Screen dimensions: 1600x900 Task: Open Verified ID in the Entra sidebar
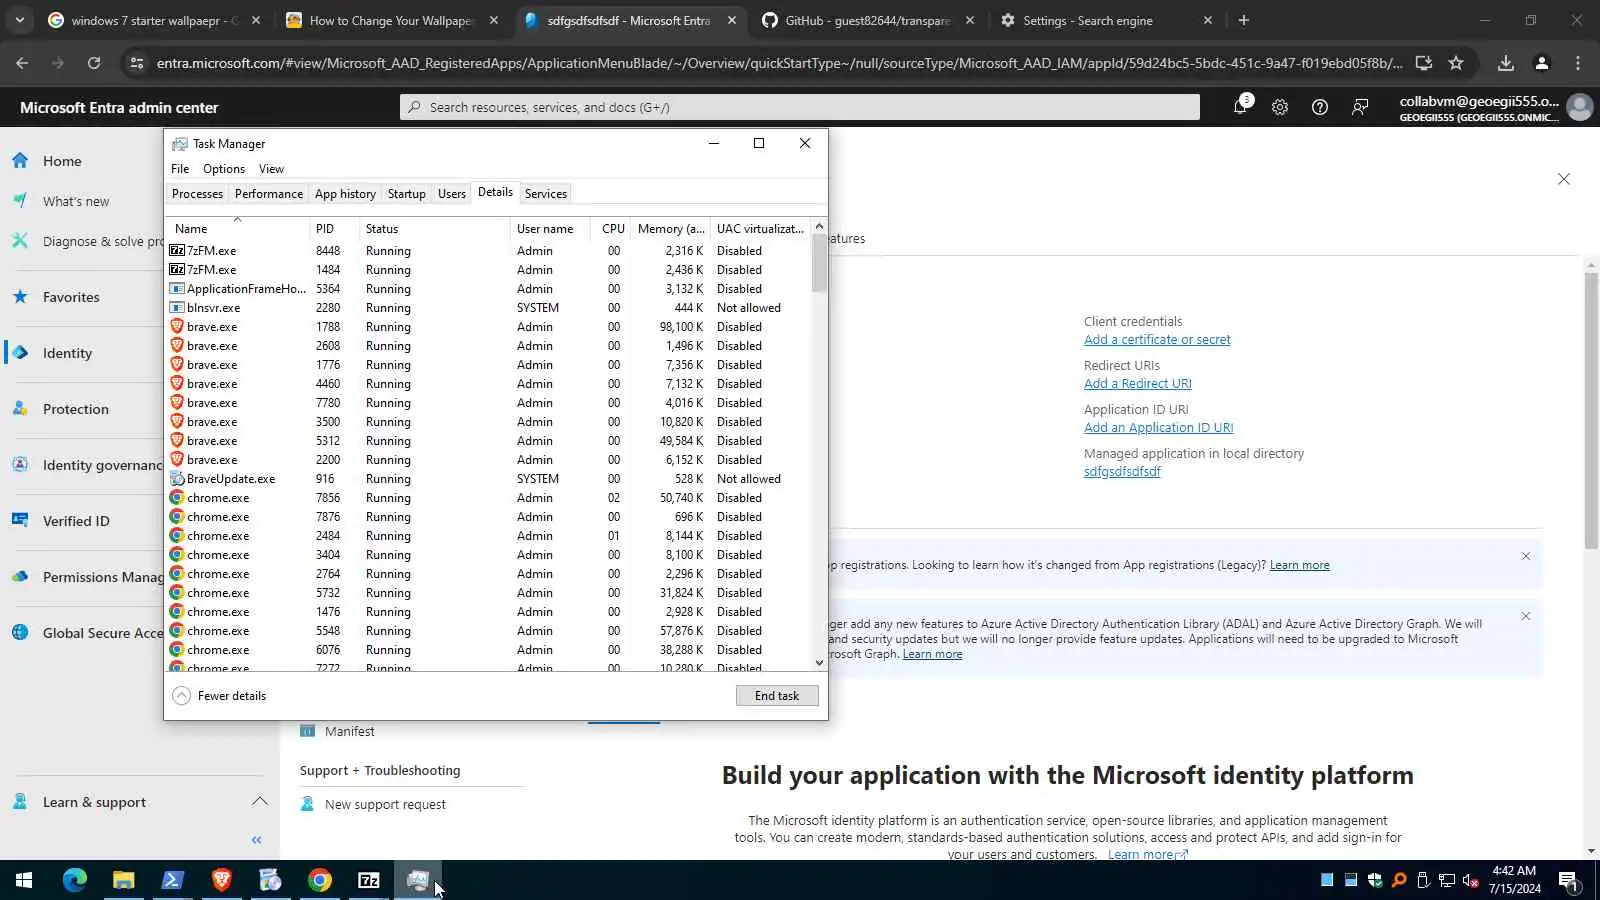(76, 521)
